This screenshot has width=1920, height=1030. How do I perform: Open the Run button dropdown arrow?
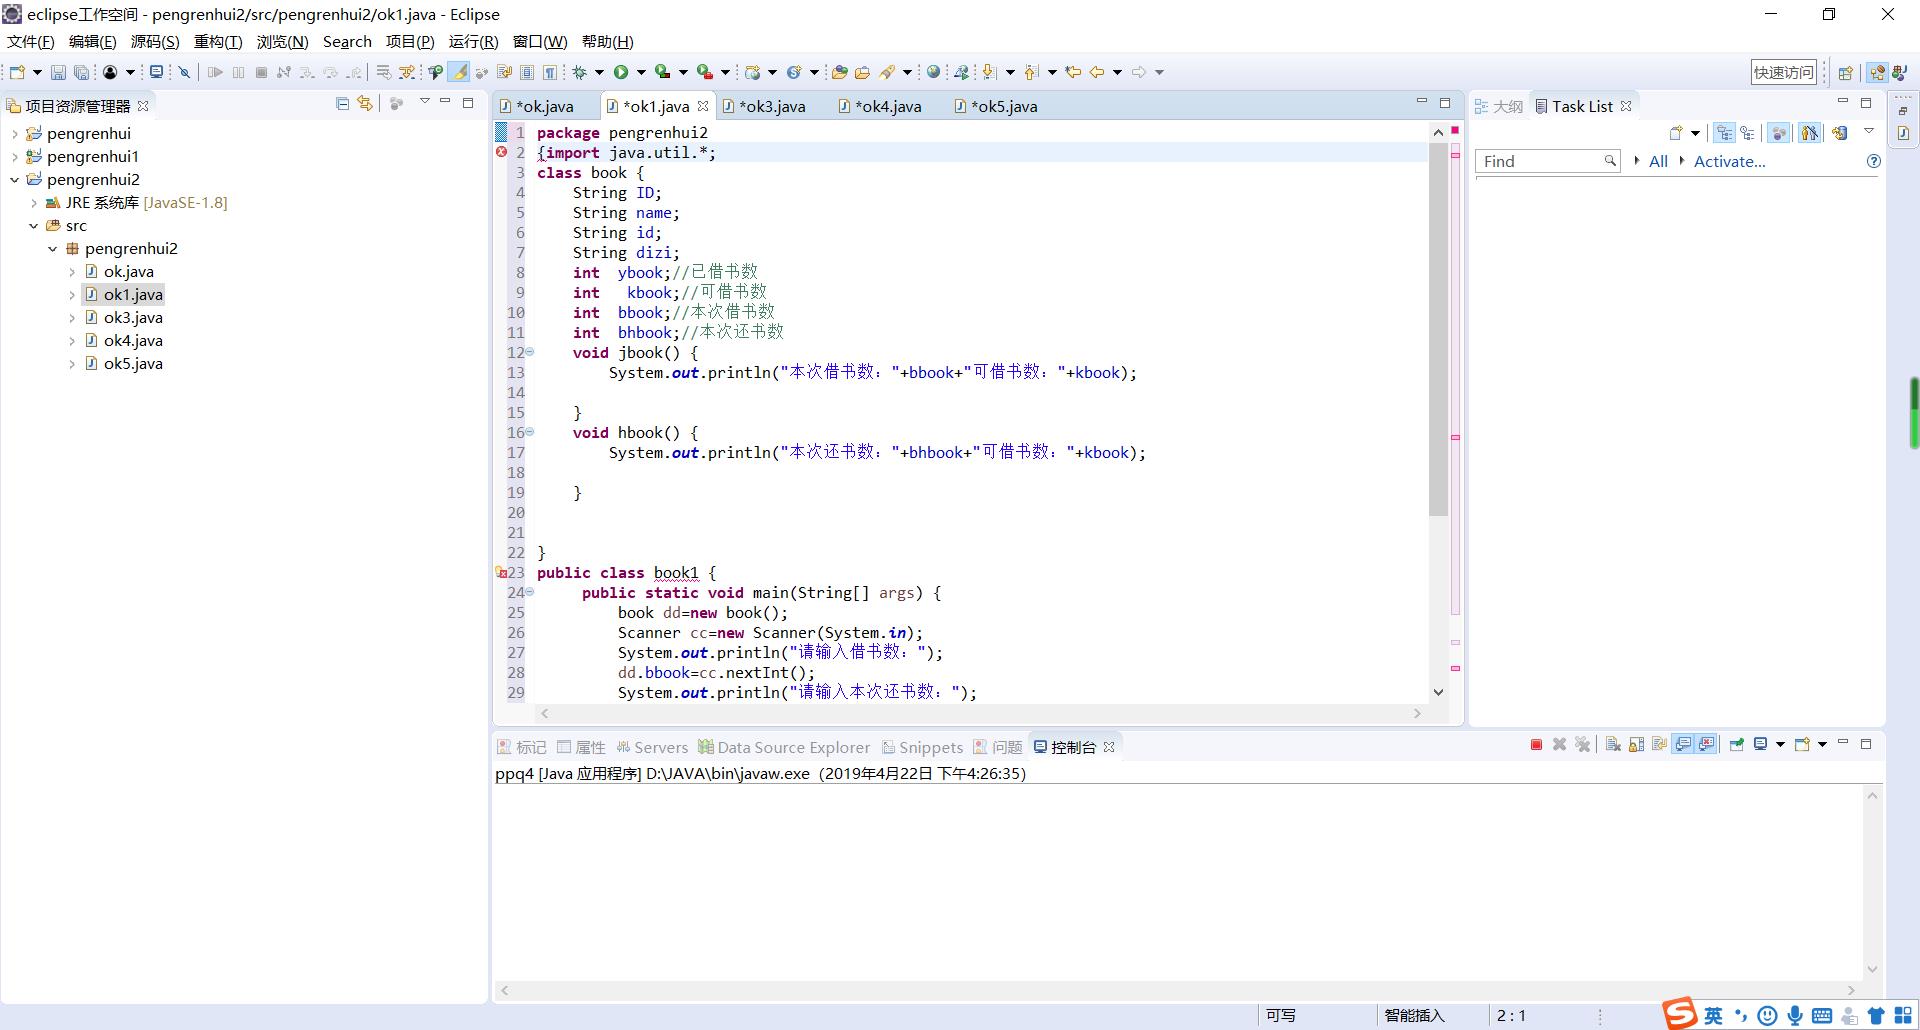[641, 72]
